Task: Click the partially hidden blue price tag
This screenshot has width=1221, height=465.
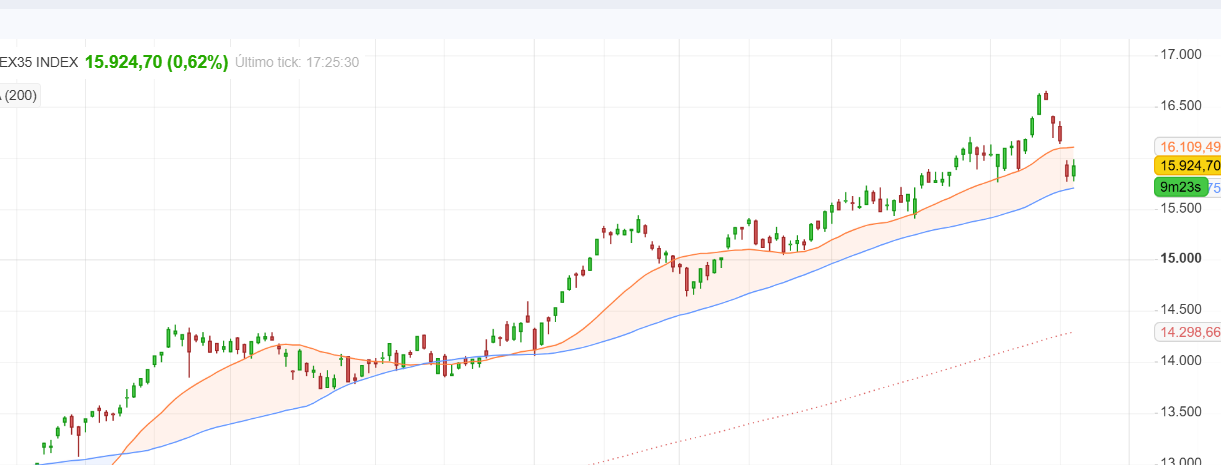Action: [x=1214, y=187]
